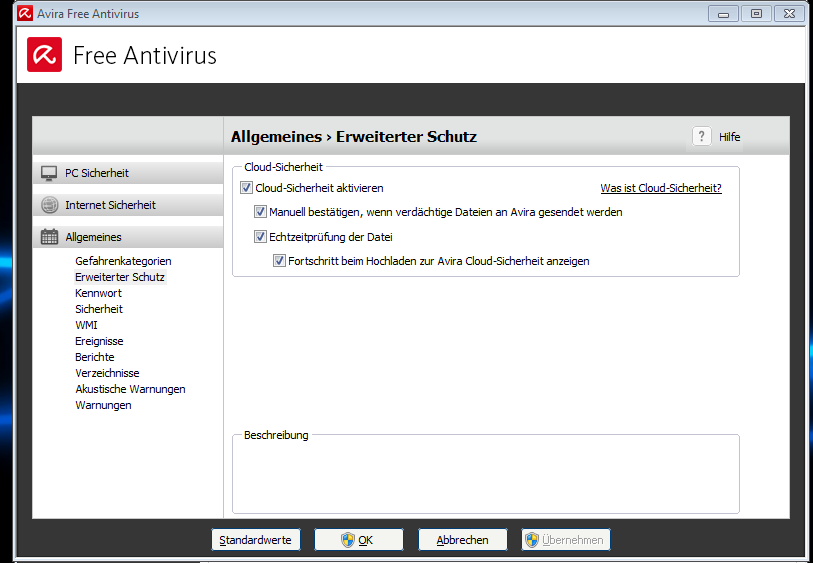
Task: Select Erweiterter Schutz in sidebar
Action: pos(120,277)
